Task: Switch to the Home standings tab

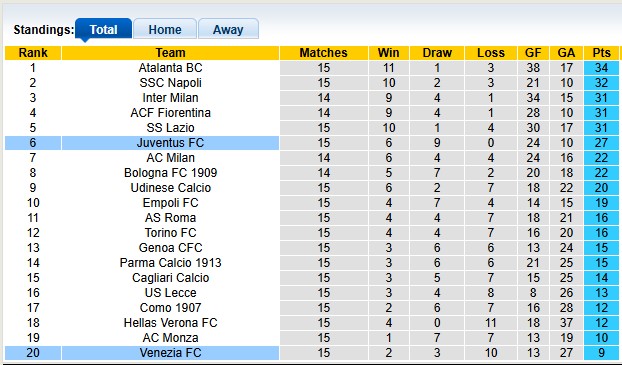Action: click(165, 29)
